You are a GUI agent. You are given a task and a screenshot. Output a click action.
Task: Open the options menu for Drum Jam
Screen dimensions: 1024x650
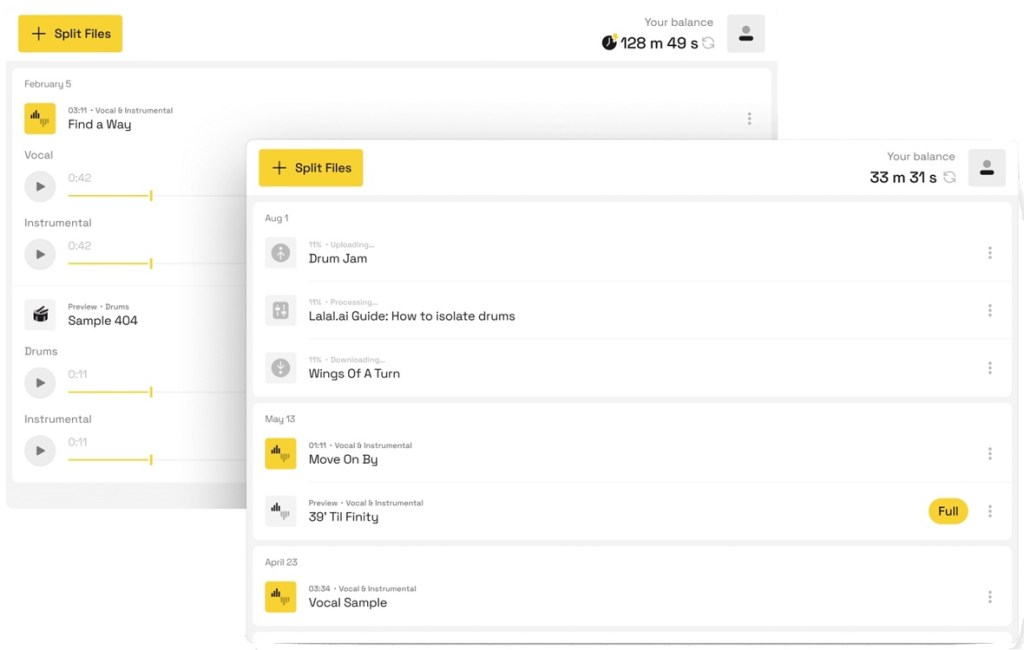(990, 253)
